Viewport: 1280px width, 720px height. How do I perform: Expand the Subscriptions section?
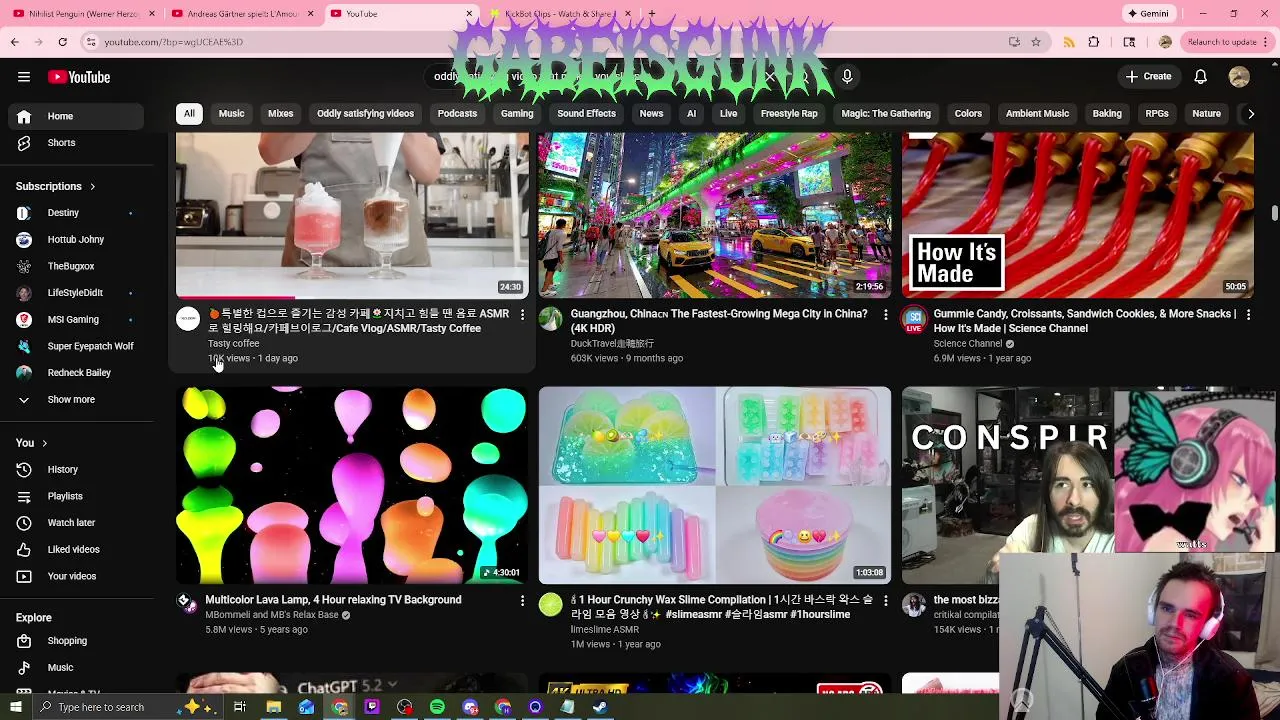click(55, 186)
